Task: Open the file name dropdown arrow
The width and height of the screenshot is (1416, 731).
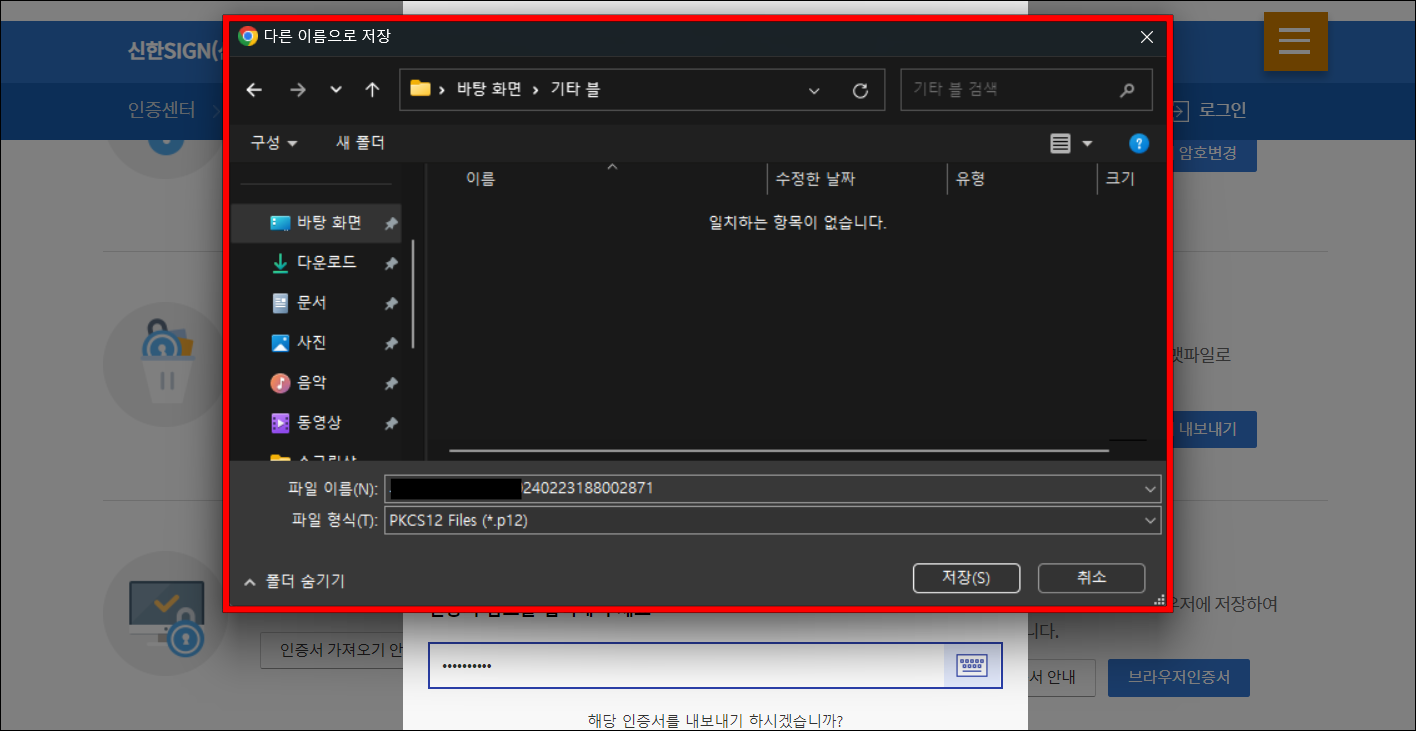Action: coord(1149,488)
